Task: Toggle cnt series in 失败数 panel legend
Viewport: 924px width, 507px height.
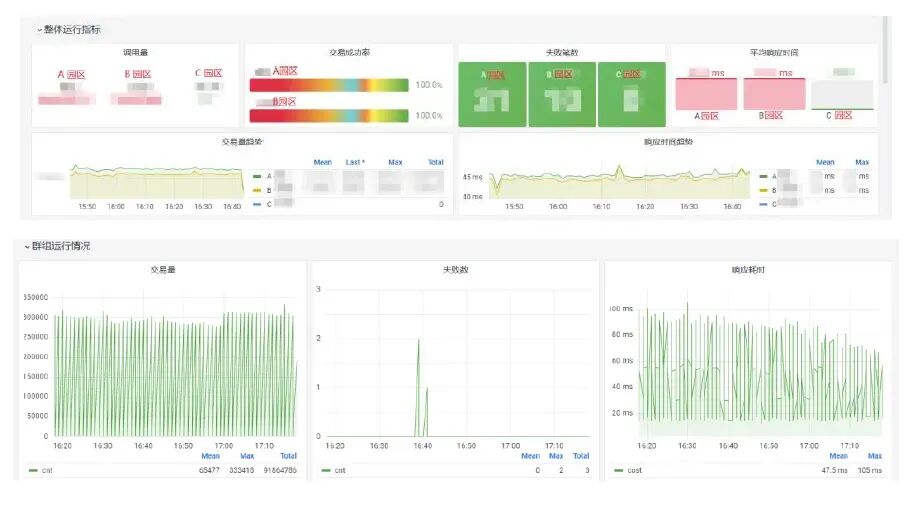Action: (340, 470)
